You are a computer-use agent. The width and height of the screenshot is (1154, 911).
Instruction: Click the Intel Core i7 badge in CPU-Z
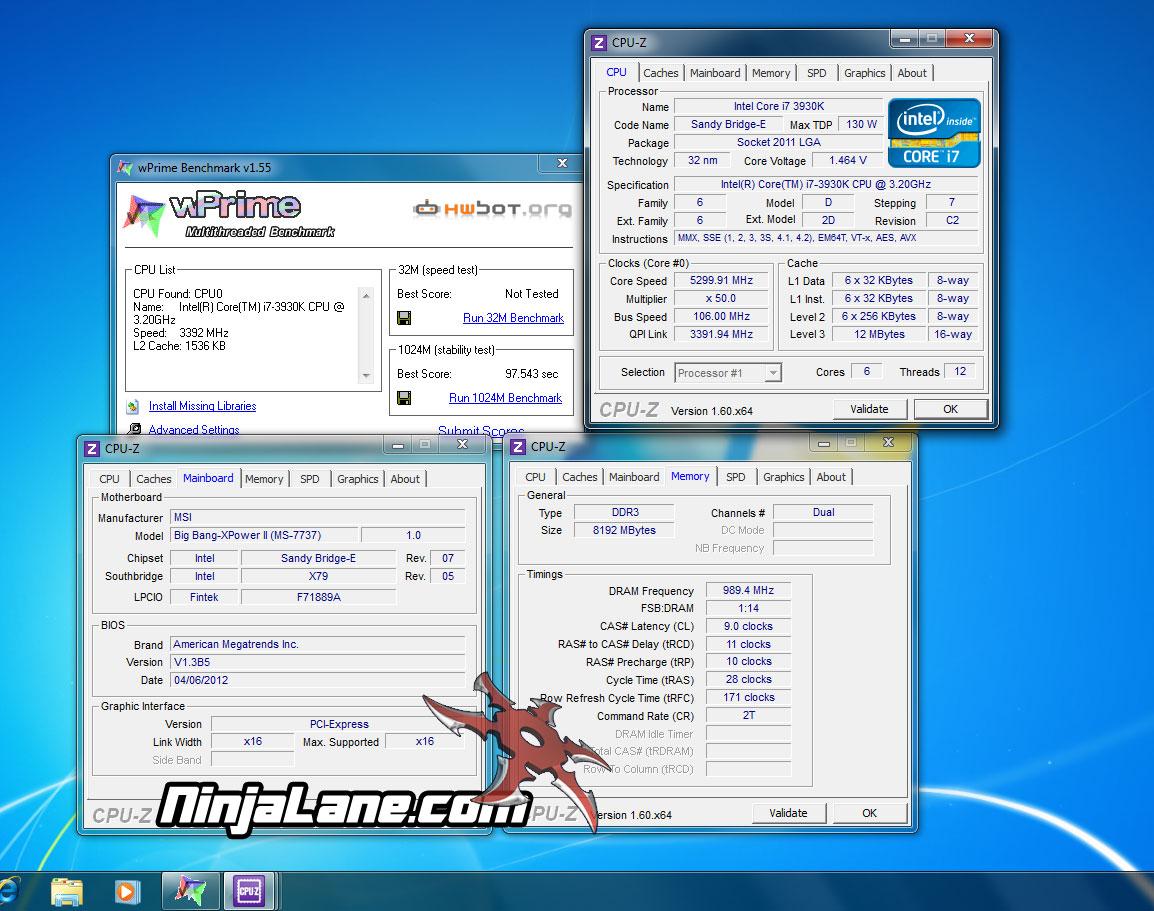pos(934,133)
